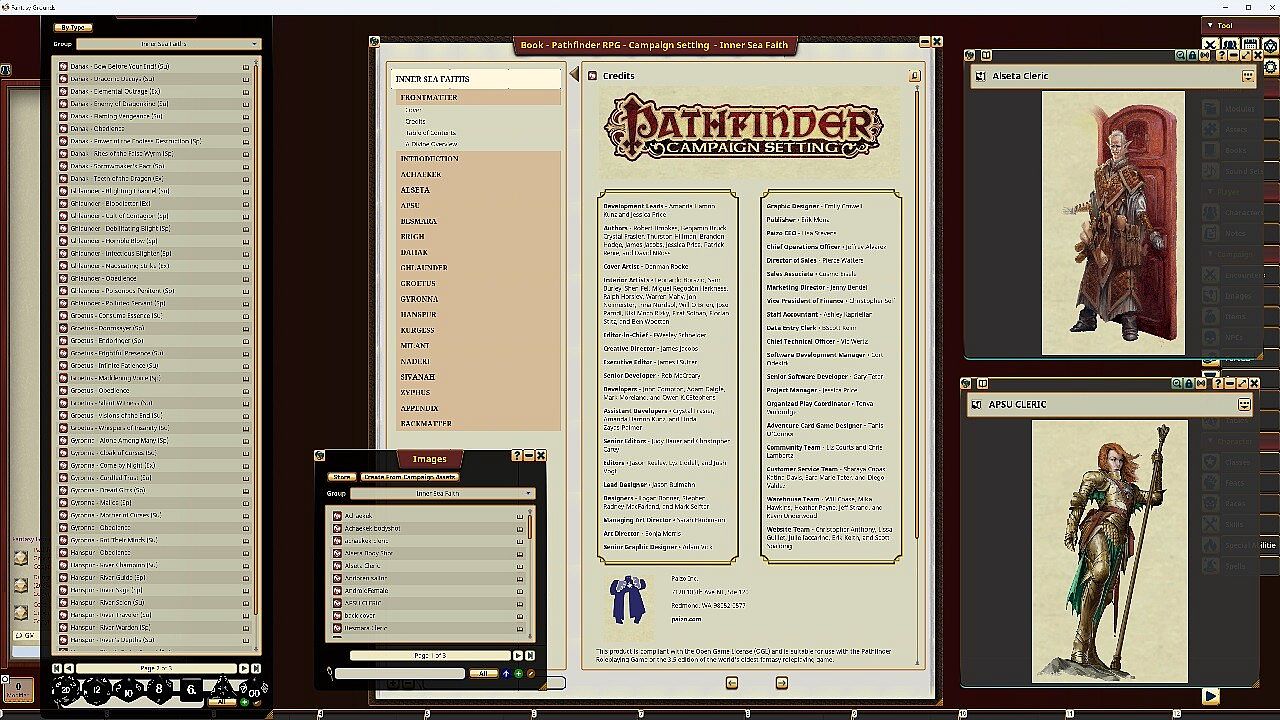Go to next book page arrow
Screen dimensions: 1280x720
(781, 683)
